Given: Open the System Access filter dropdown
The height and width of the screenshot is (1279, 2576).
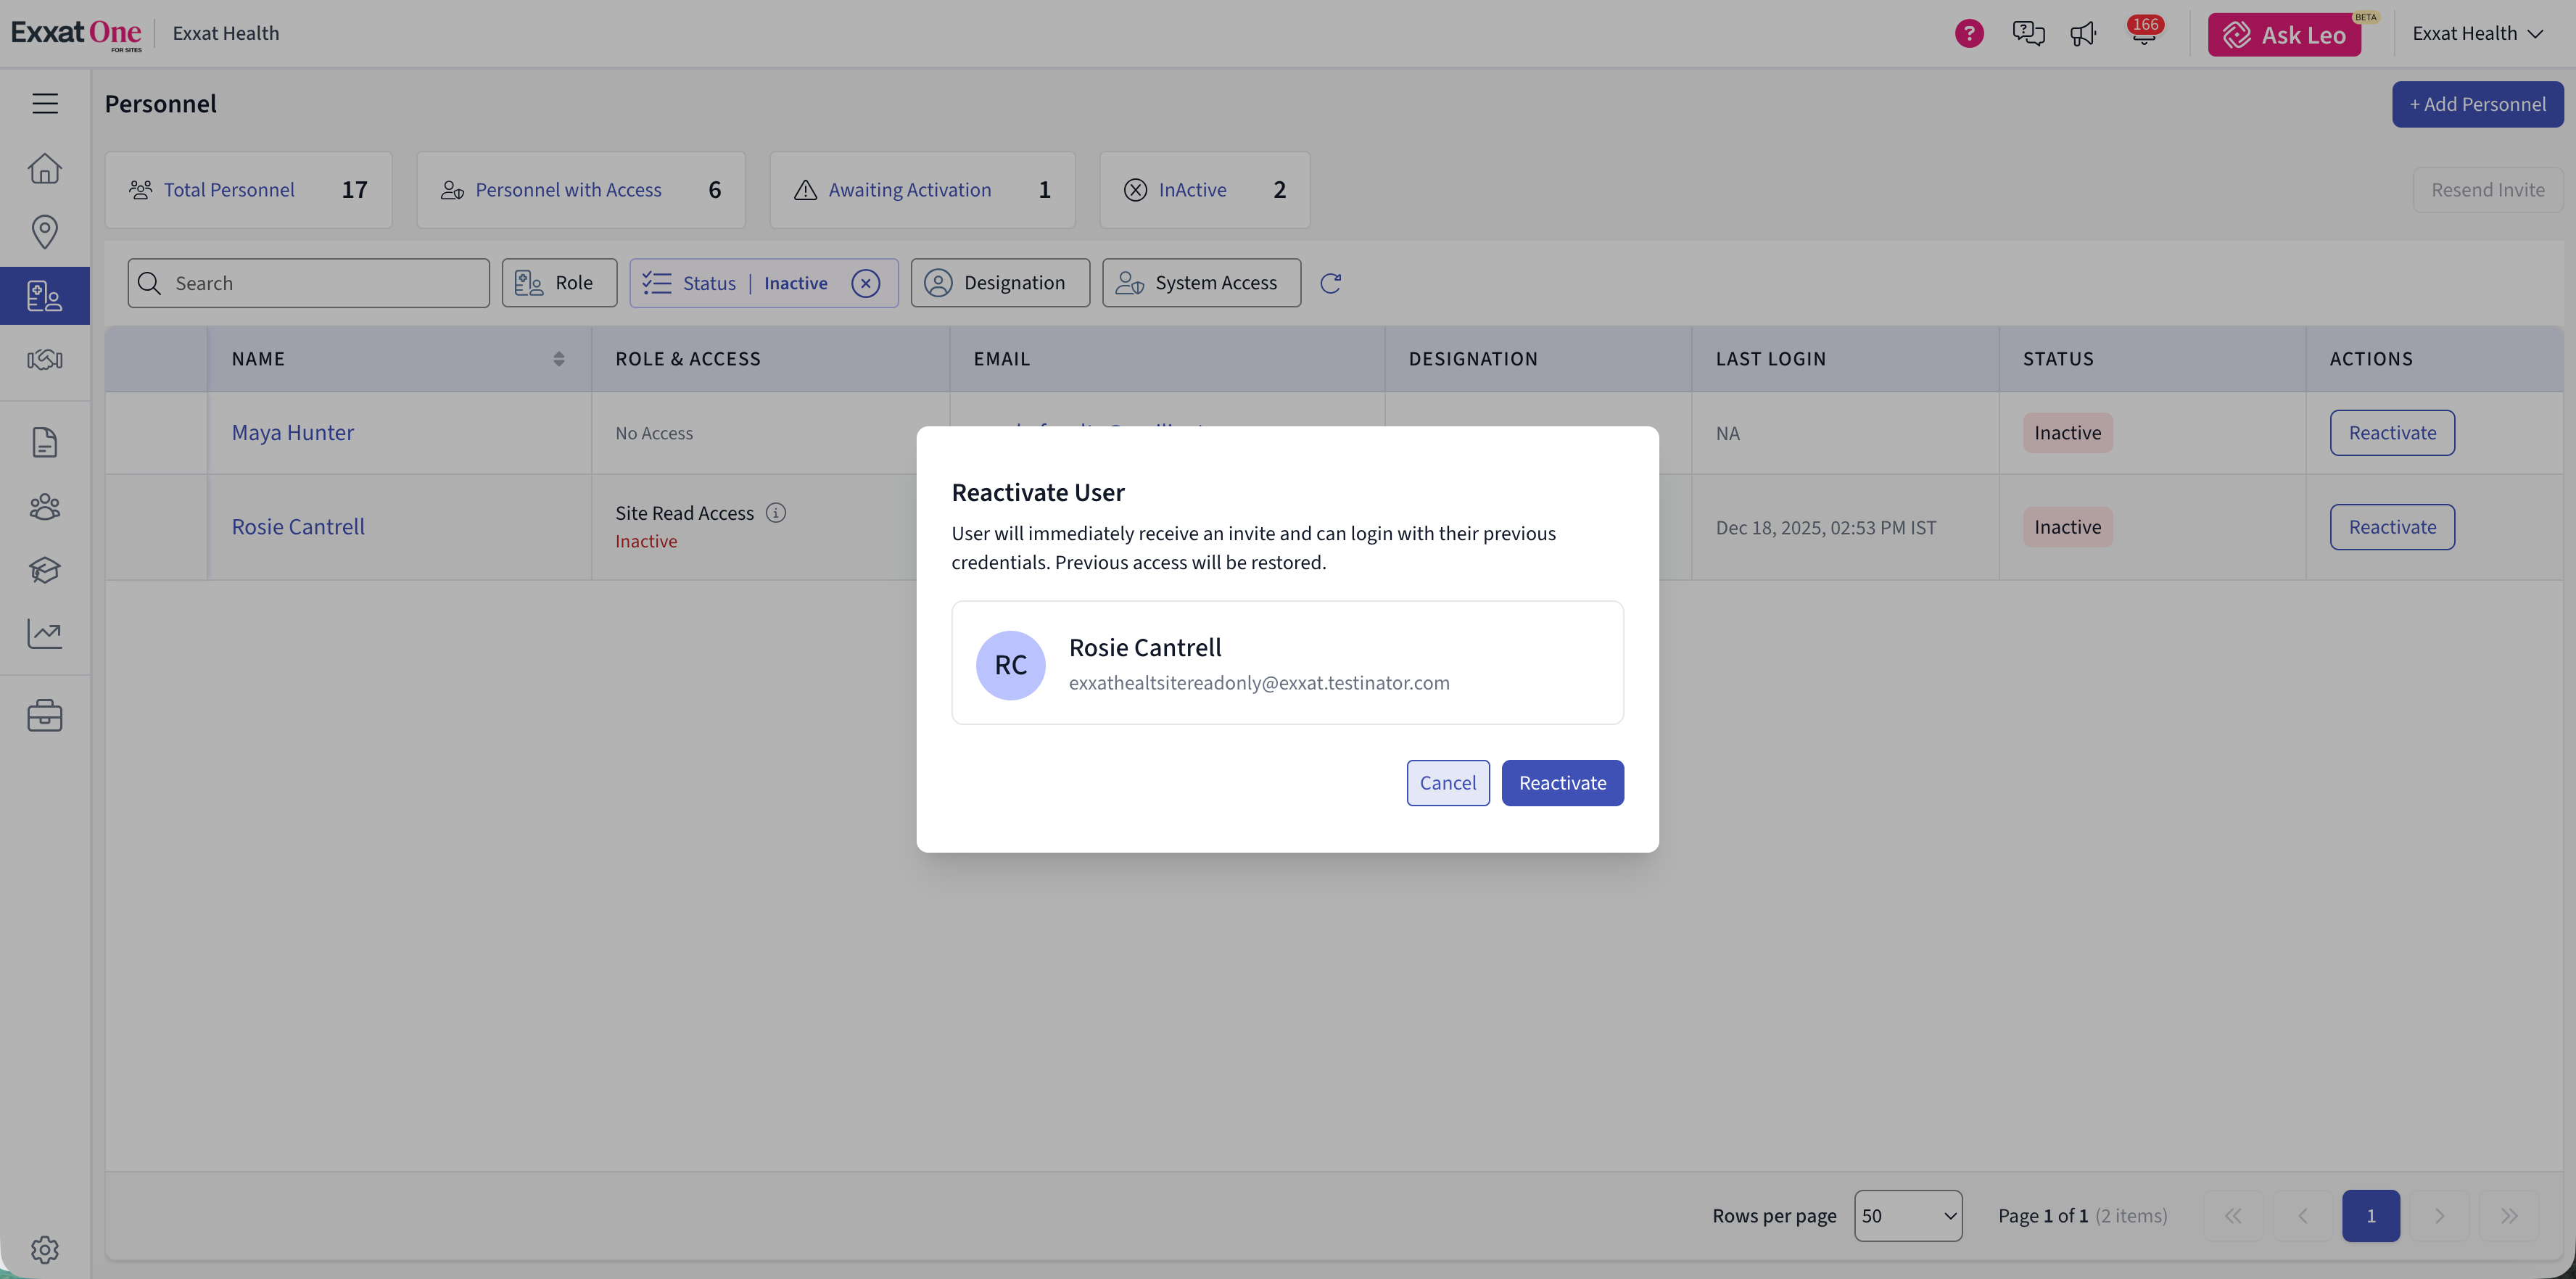Looking at the screenshot, I should [x=1201, y=283].
